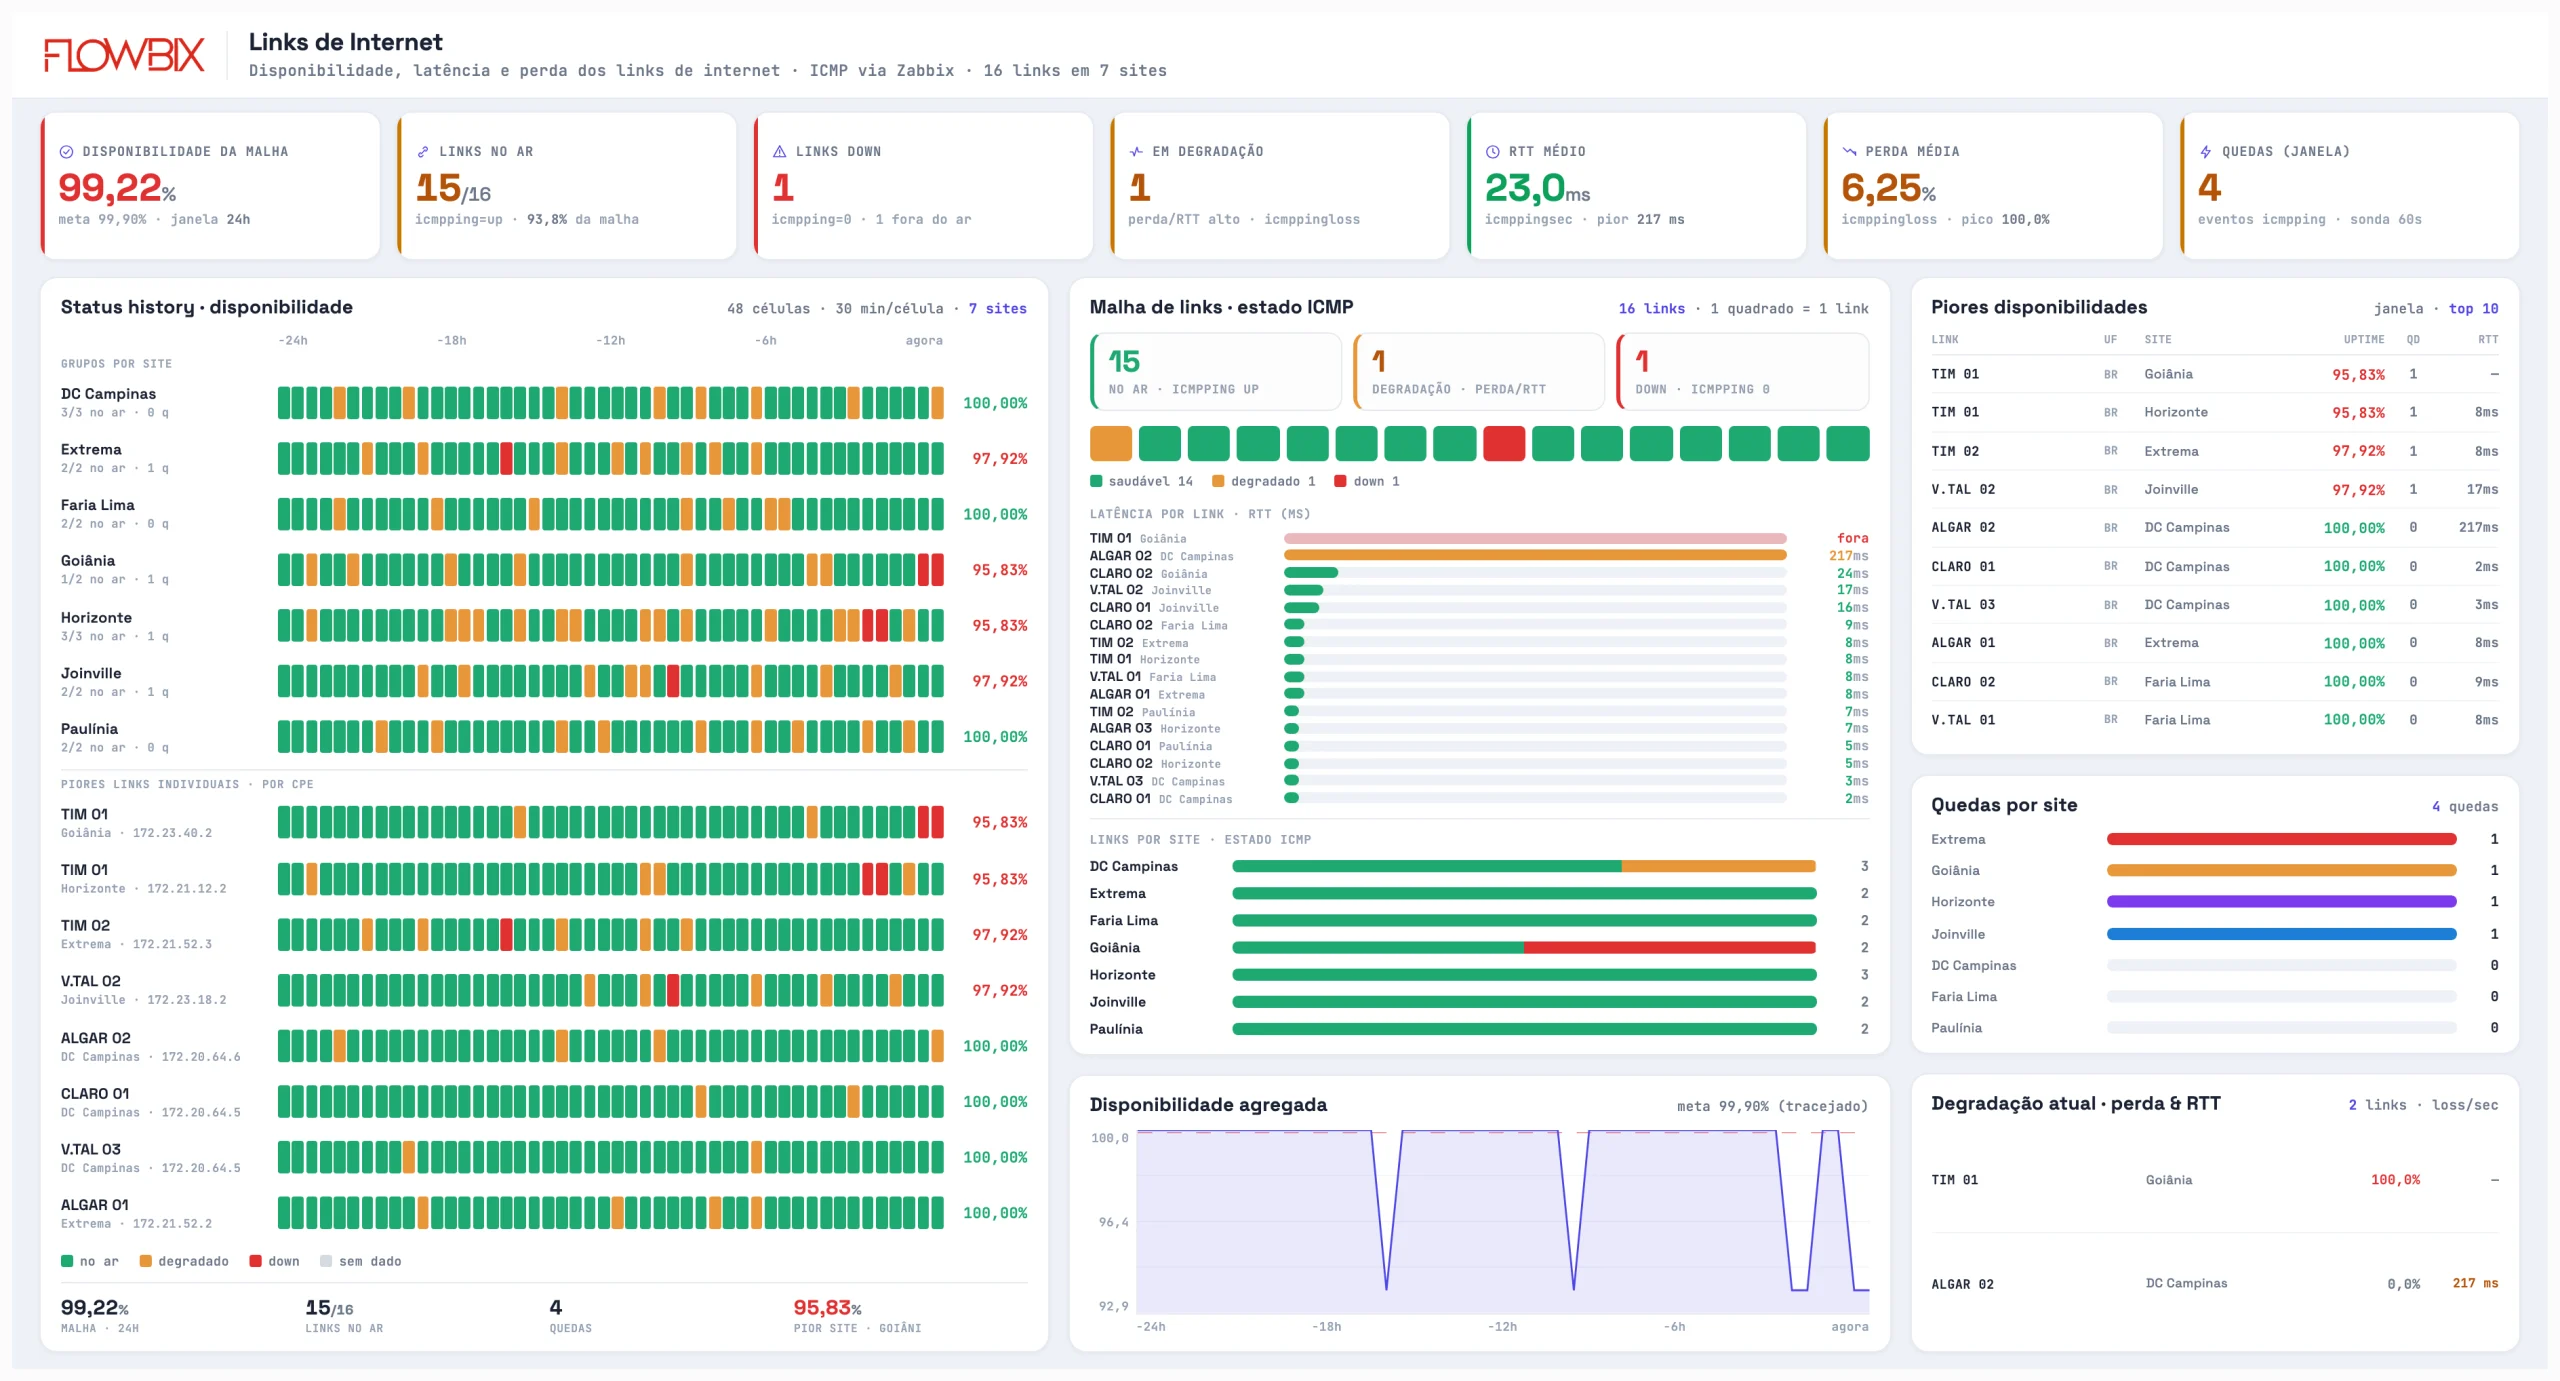
Task: Open the '16 links' link in Malha de links
Action: 1651,309
